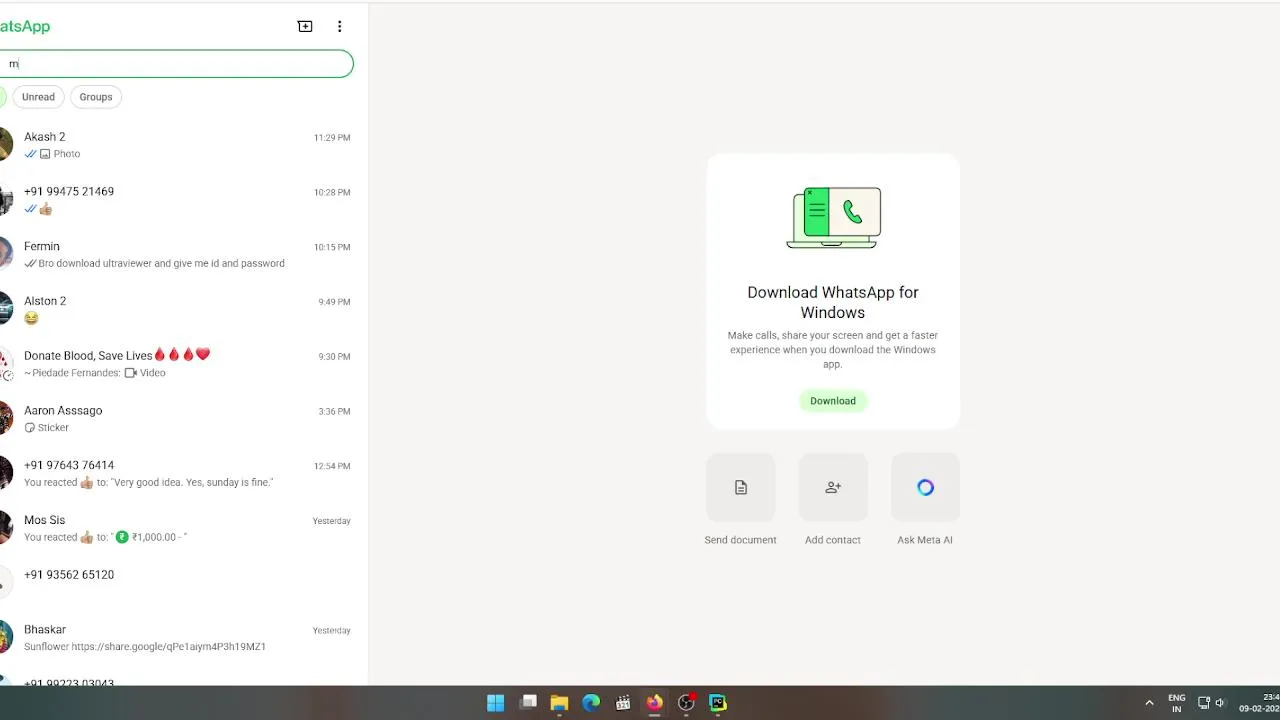
Task: Filter chats by Groups
Action: pyautogui.click(x=96, y=97)
